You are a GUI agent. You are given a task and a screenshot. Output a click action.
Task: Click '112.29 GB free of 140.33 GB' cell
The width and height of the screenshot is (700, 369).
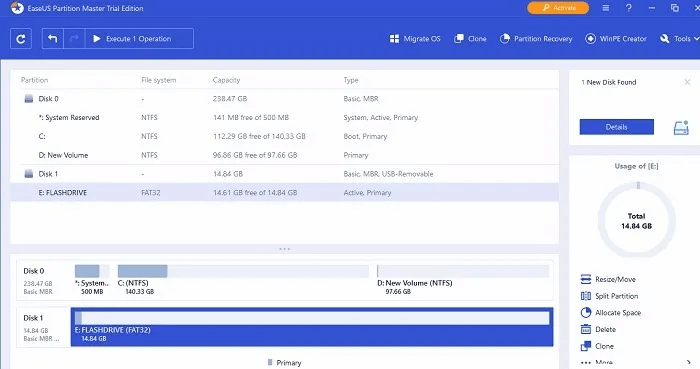click(x=259, y=136)
